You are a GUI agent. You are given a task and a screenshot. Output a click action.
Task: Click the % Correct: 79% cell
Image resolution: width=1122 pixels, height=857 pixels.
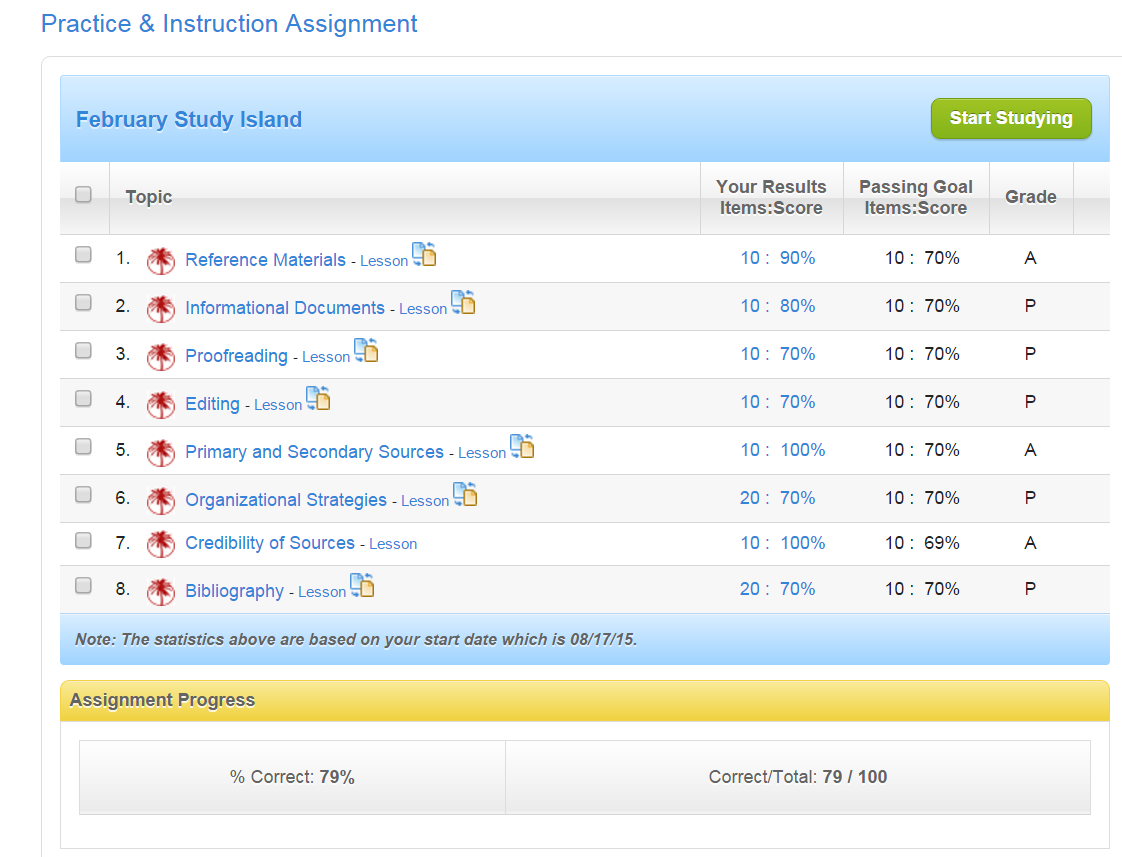pos(292,777)
